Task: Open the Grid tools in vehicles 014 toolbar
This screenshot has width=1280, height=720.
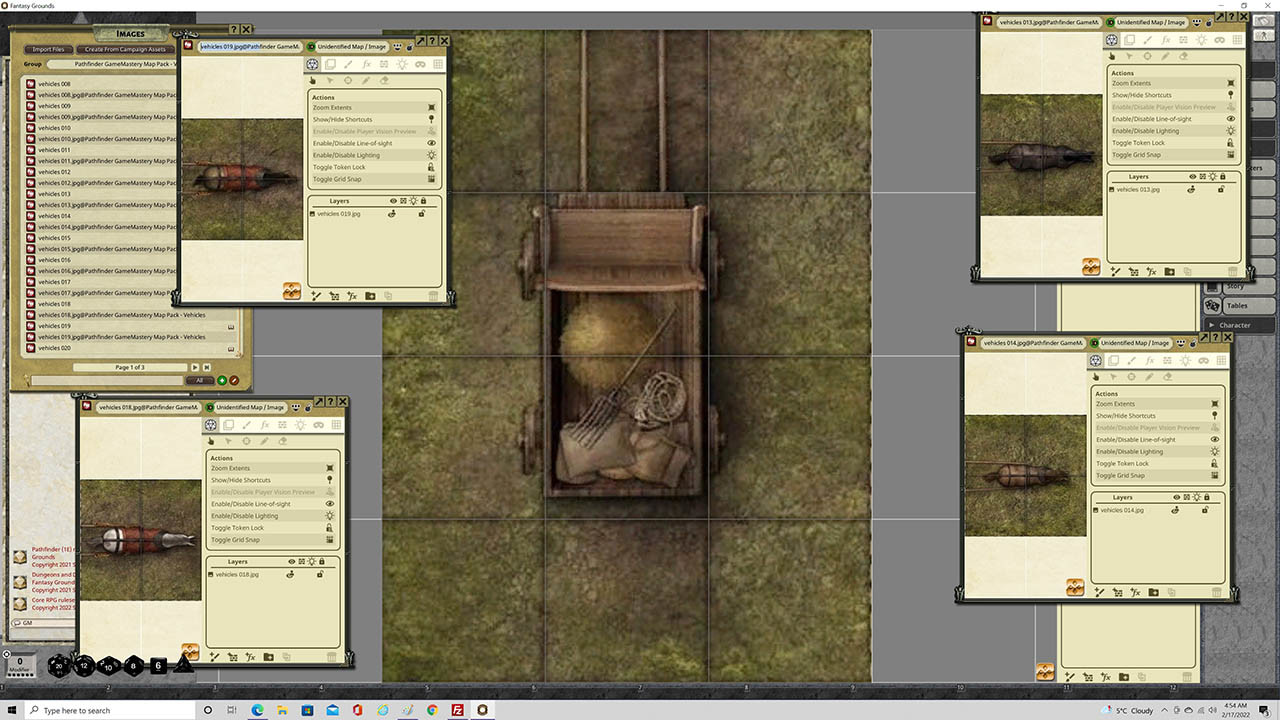Action: pos(1221,360)
